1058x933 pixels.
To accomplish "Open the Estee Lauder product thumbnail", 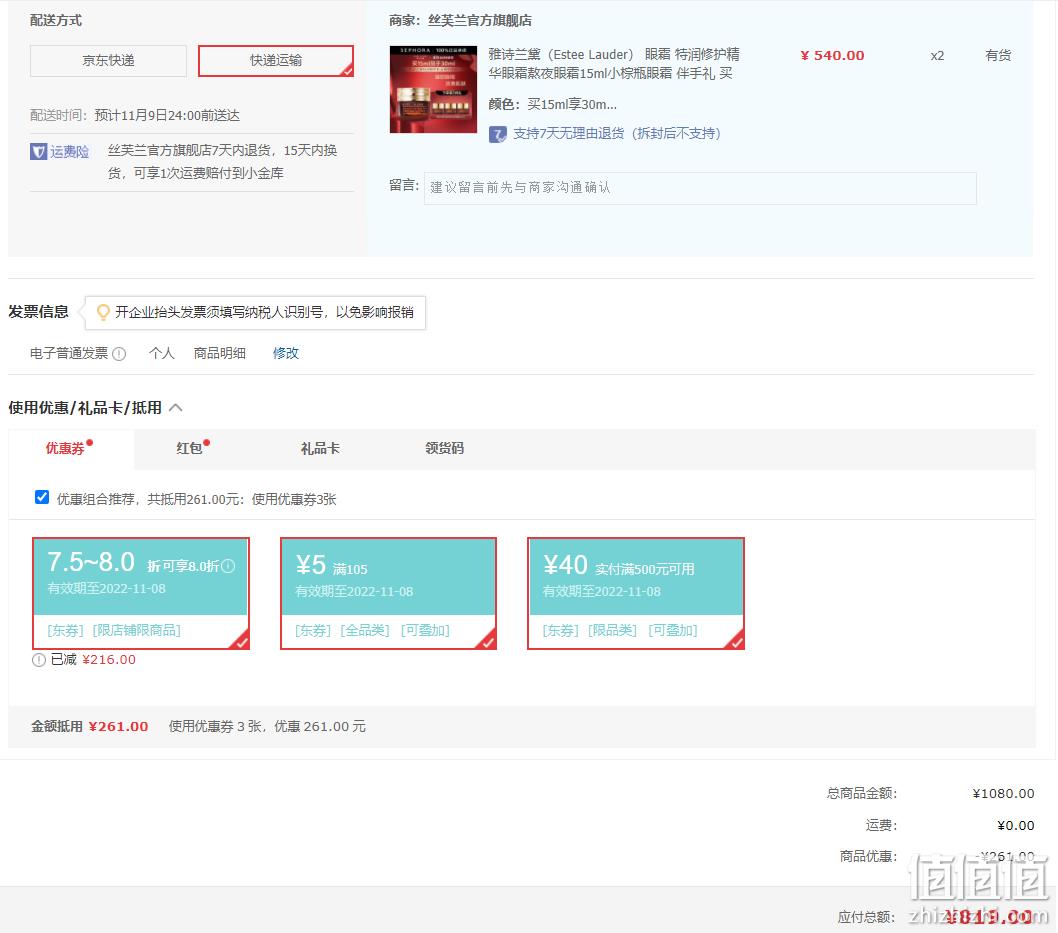I will pyautogui.click(x=433, y=89).
